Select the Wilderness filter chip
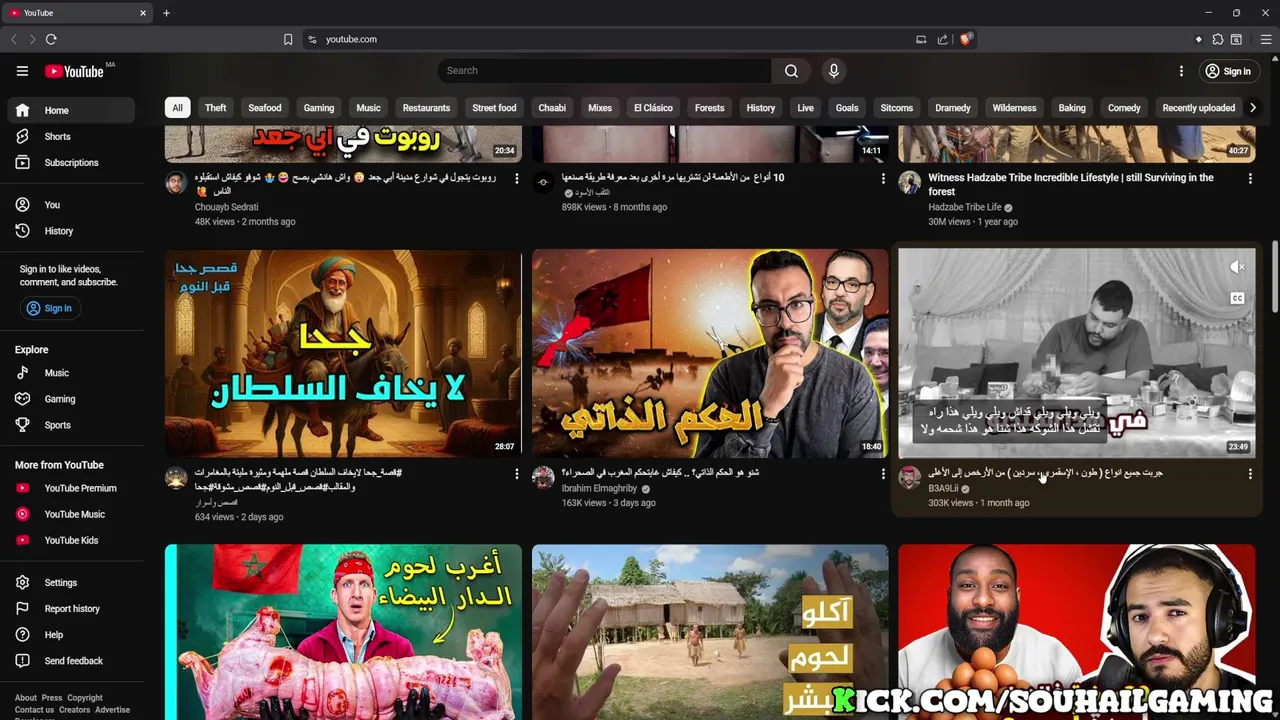The height and width of the screenshot is (720, 1280). click(1014, 108)
